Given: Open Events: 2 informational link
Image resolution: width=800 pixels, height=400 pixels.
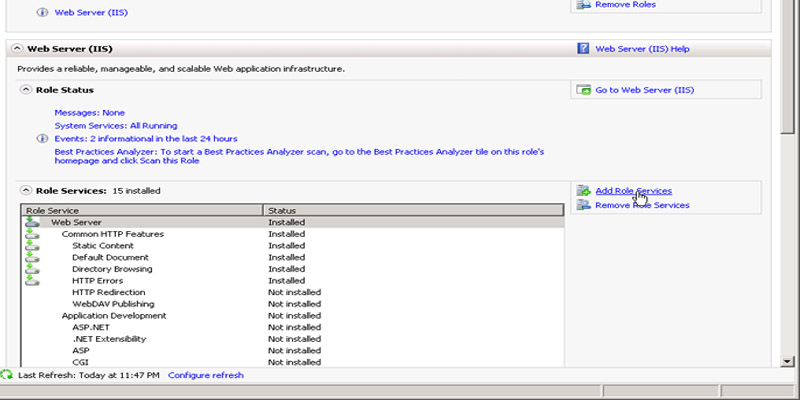Looking at the screenshot, I should click(x=145, y=139).
